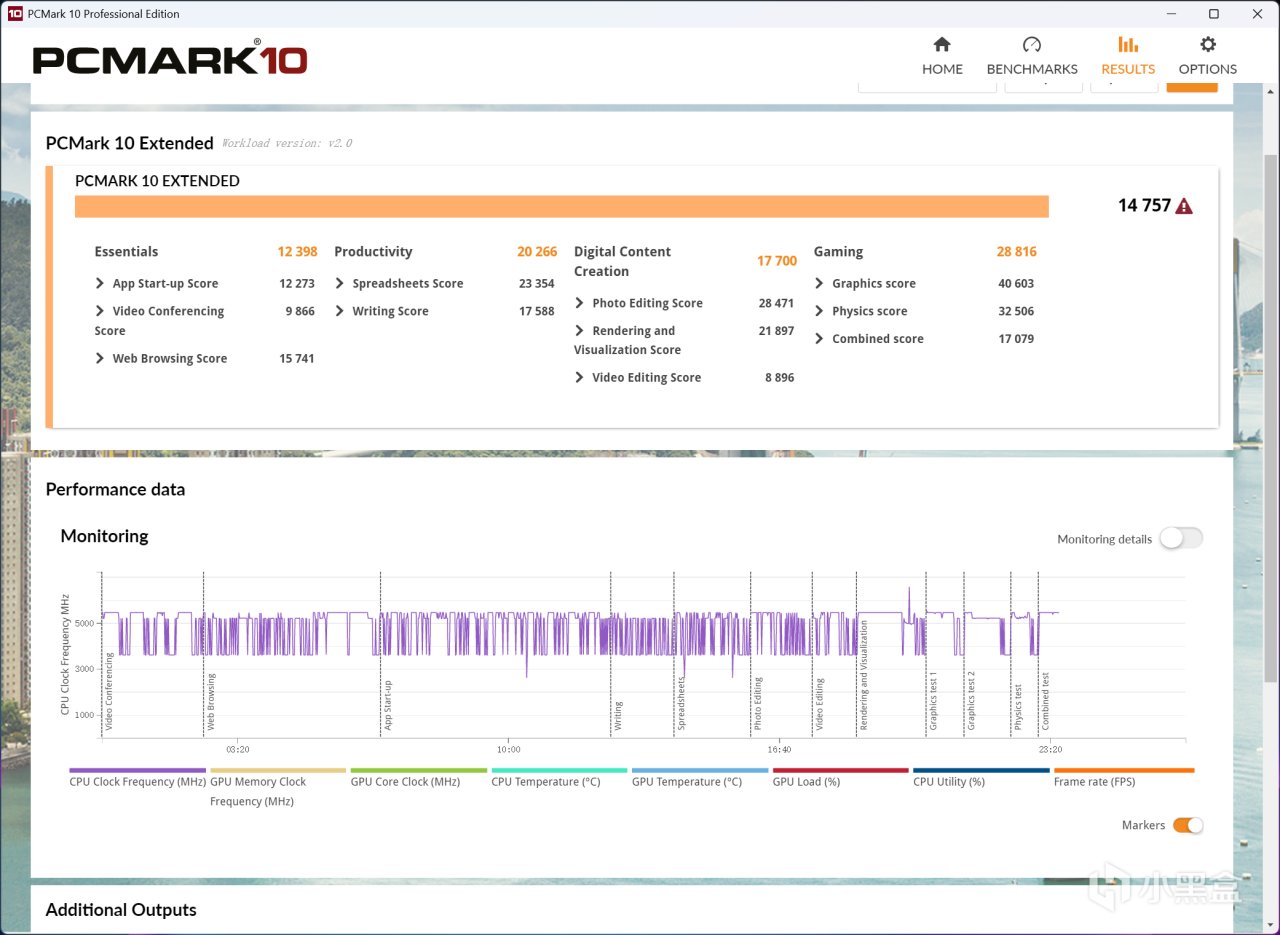Click the red warning triangle beside 14 757
Image resolution: width=1280 pixels, height=935 pixels.
pos(1184,206)
